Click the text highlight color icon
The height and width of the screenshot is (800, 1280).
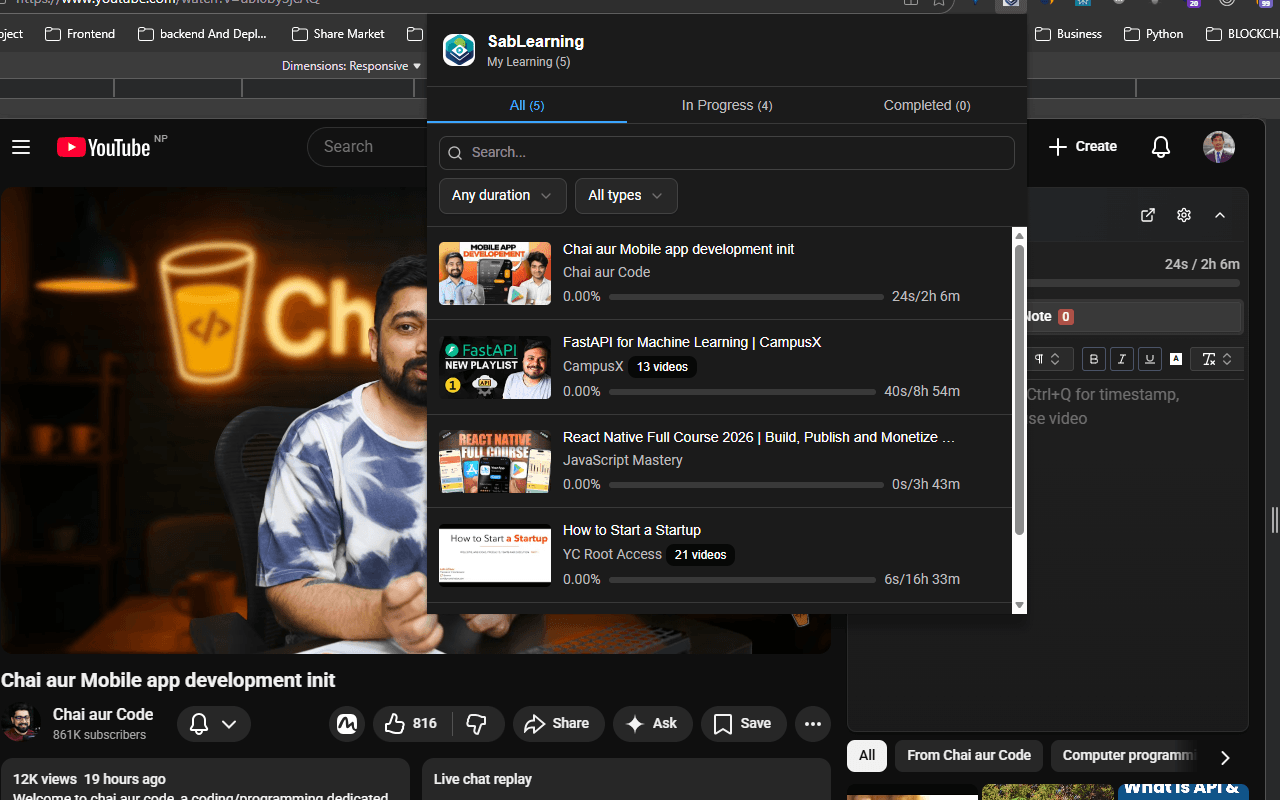[1176, 359]
